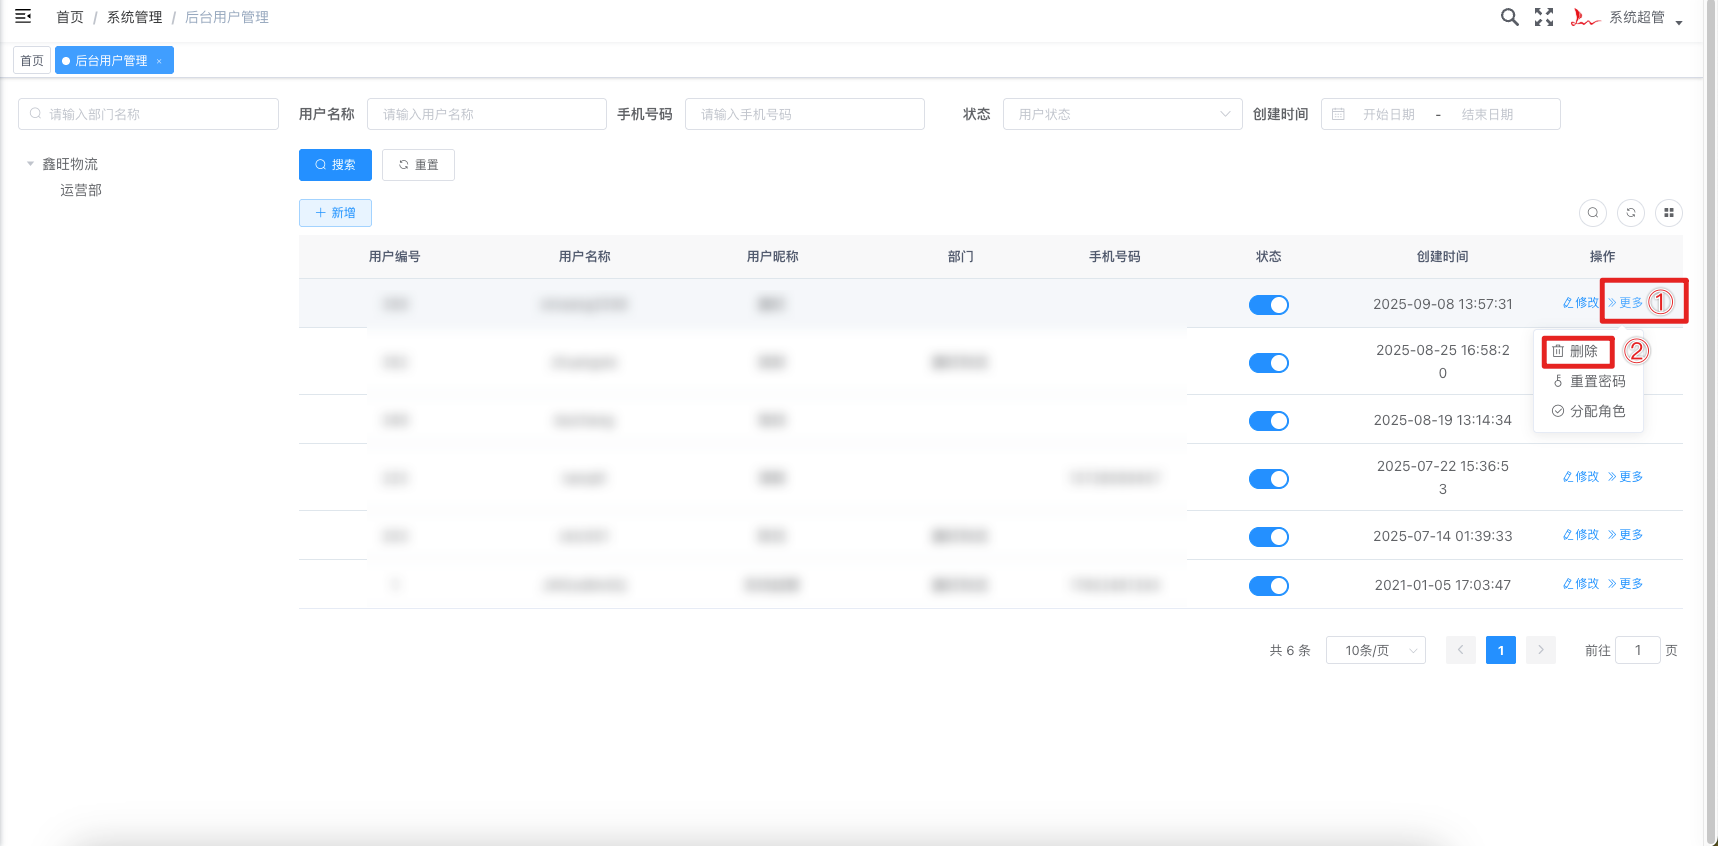
Task: Open the 用户状态 dropdown
Action: 1123,114
